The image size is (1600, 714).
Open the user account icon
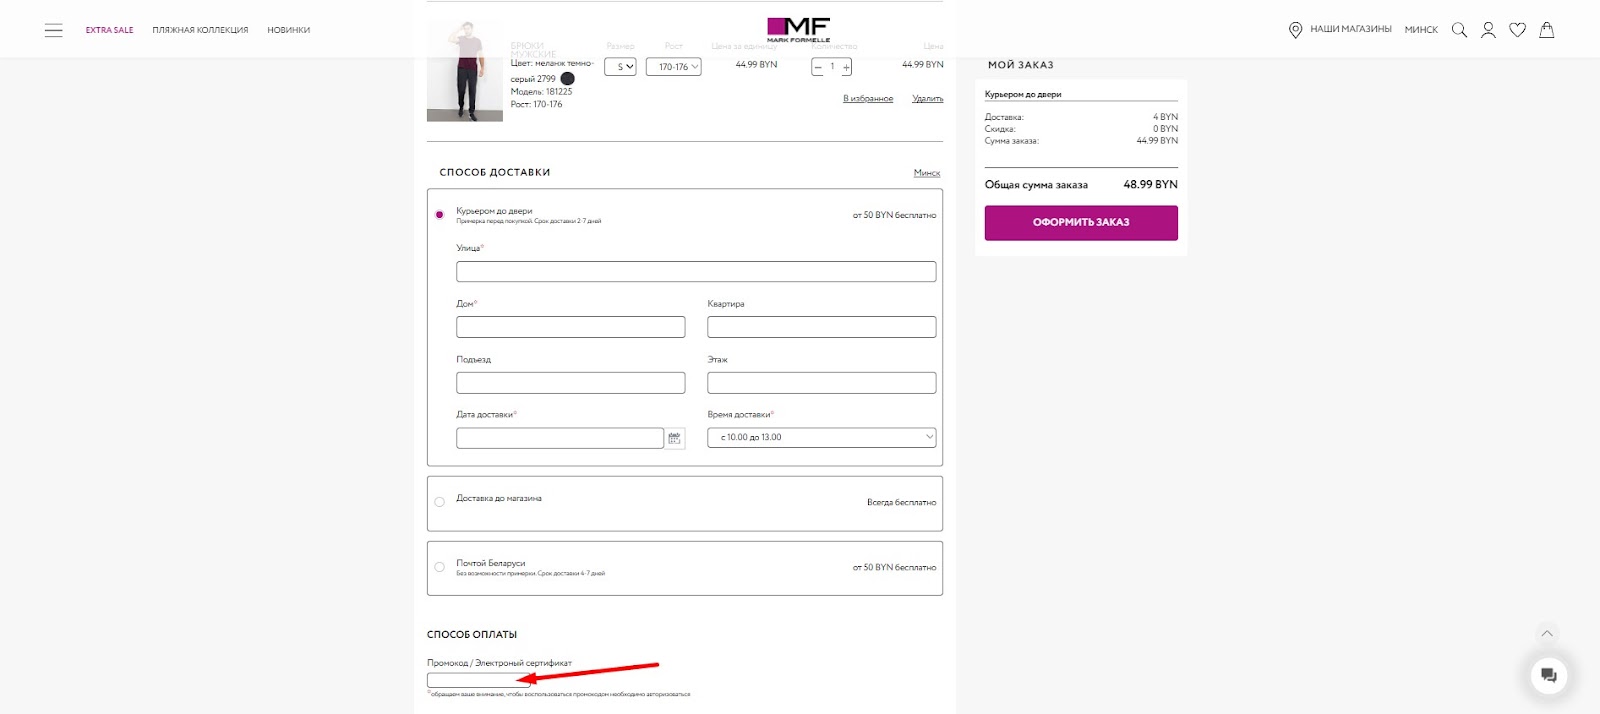pos(1488,30)
